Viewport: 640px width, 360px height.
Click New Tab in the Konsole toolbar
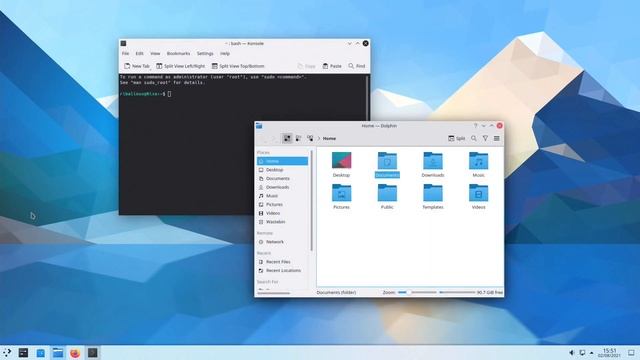click(137, 66)
